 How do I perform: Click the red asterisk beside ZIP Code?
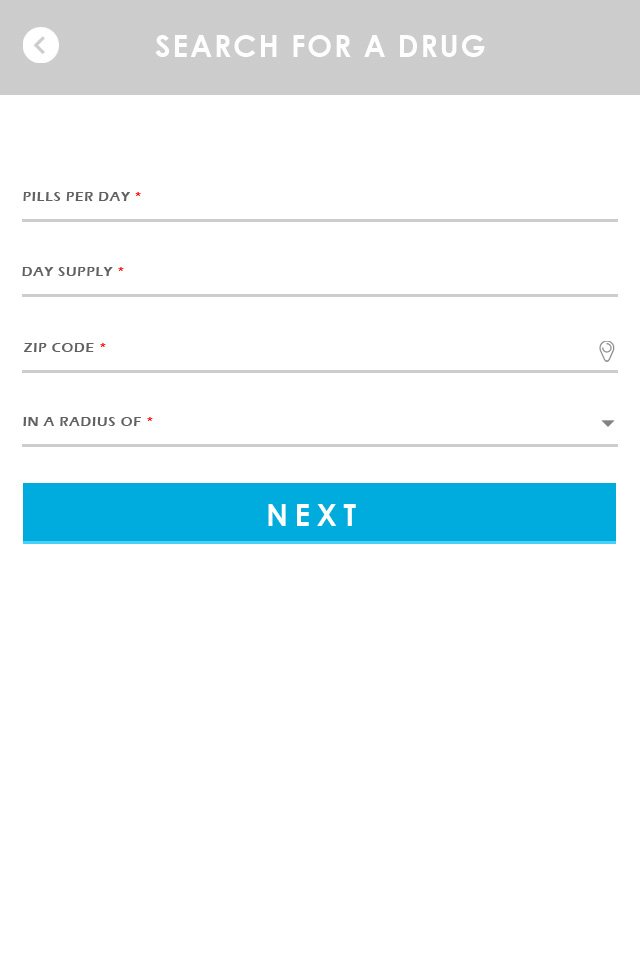[x=103, y=346]
